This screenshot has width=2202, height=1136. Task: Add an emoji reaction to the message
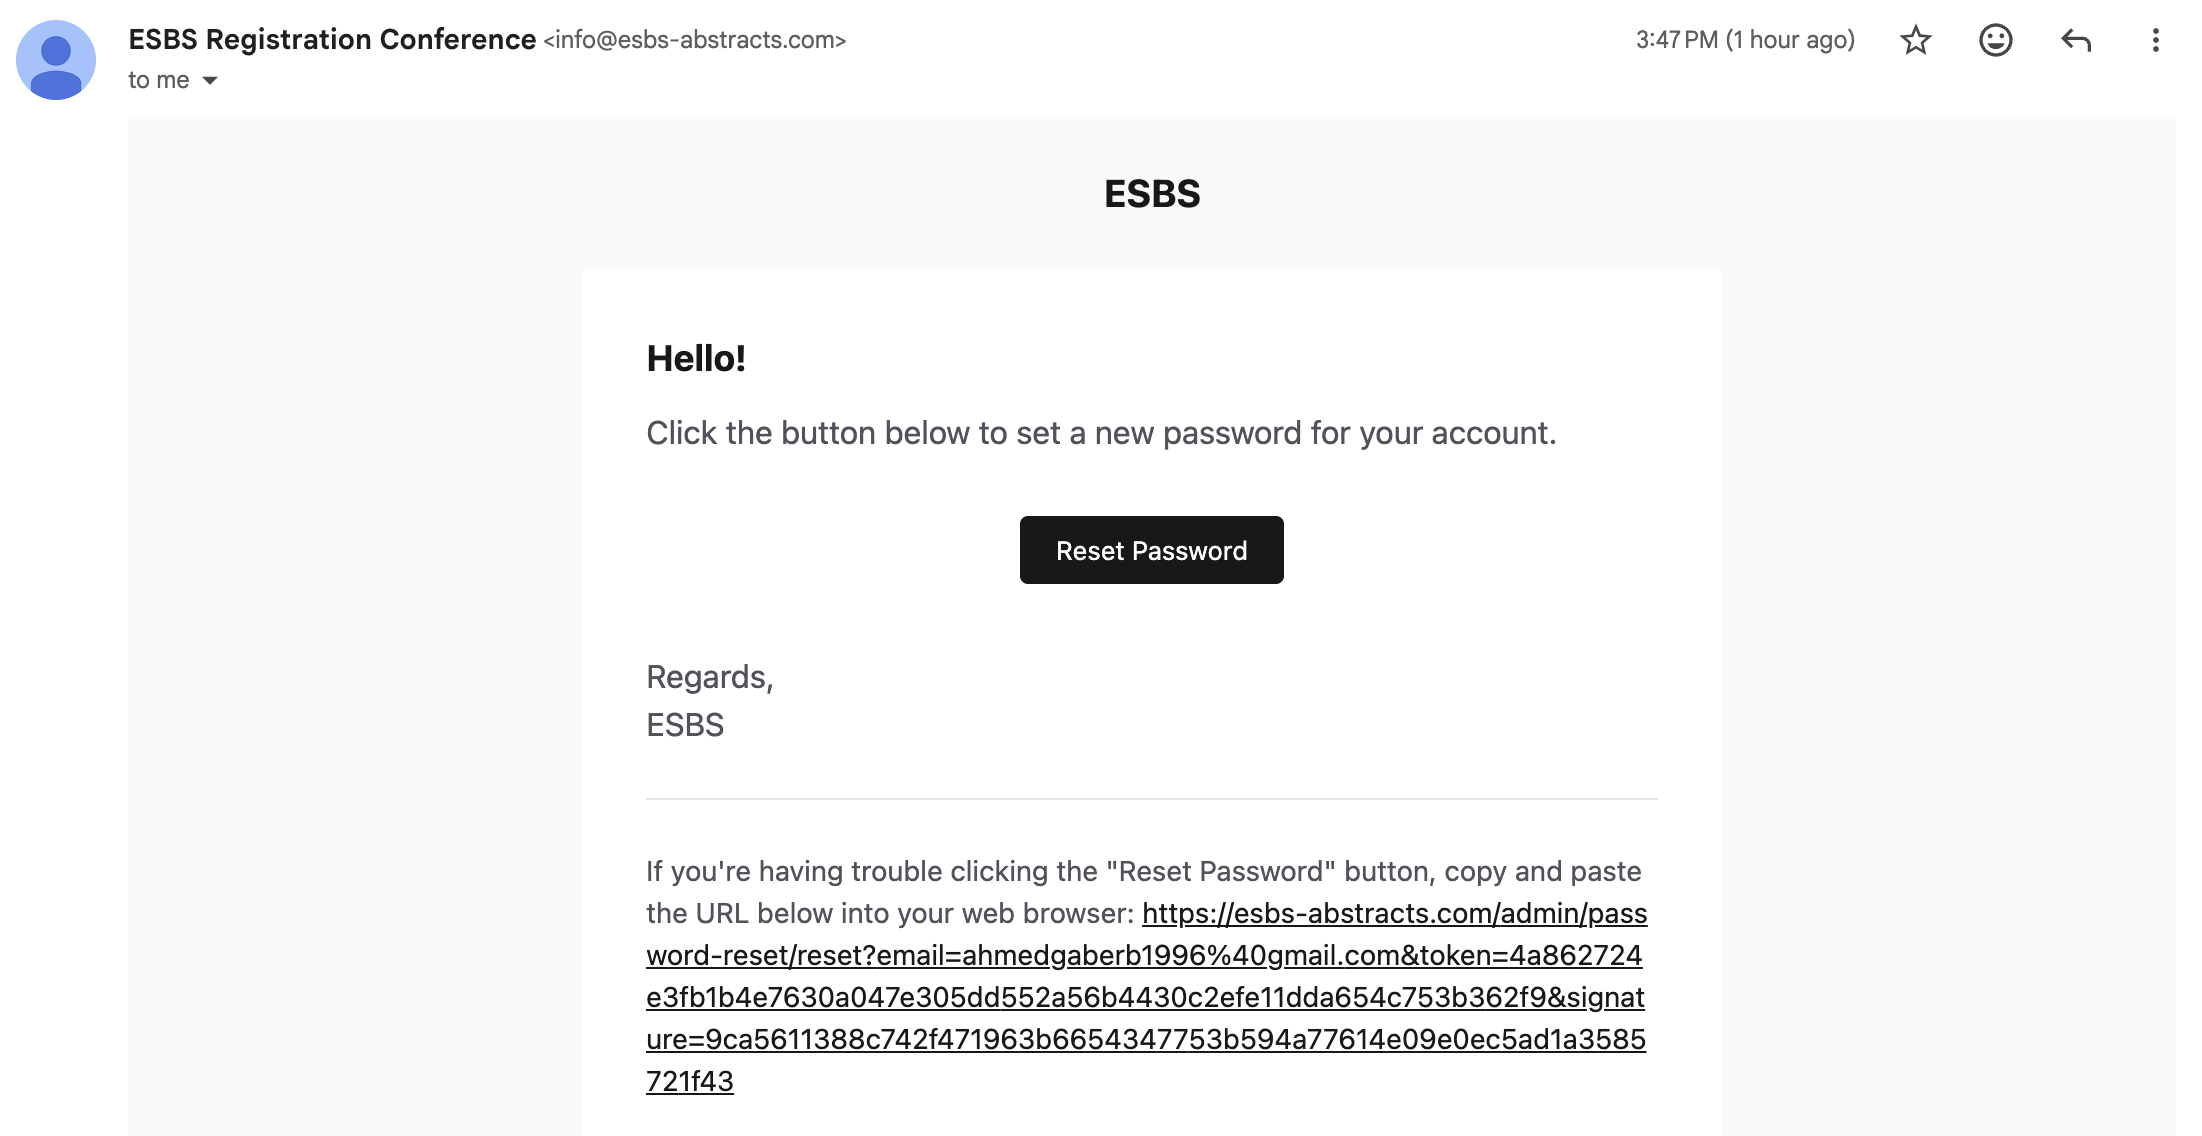pos(1995,40)
